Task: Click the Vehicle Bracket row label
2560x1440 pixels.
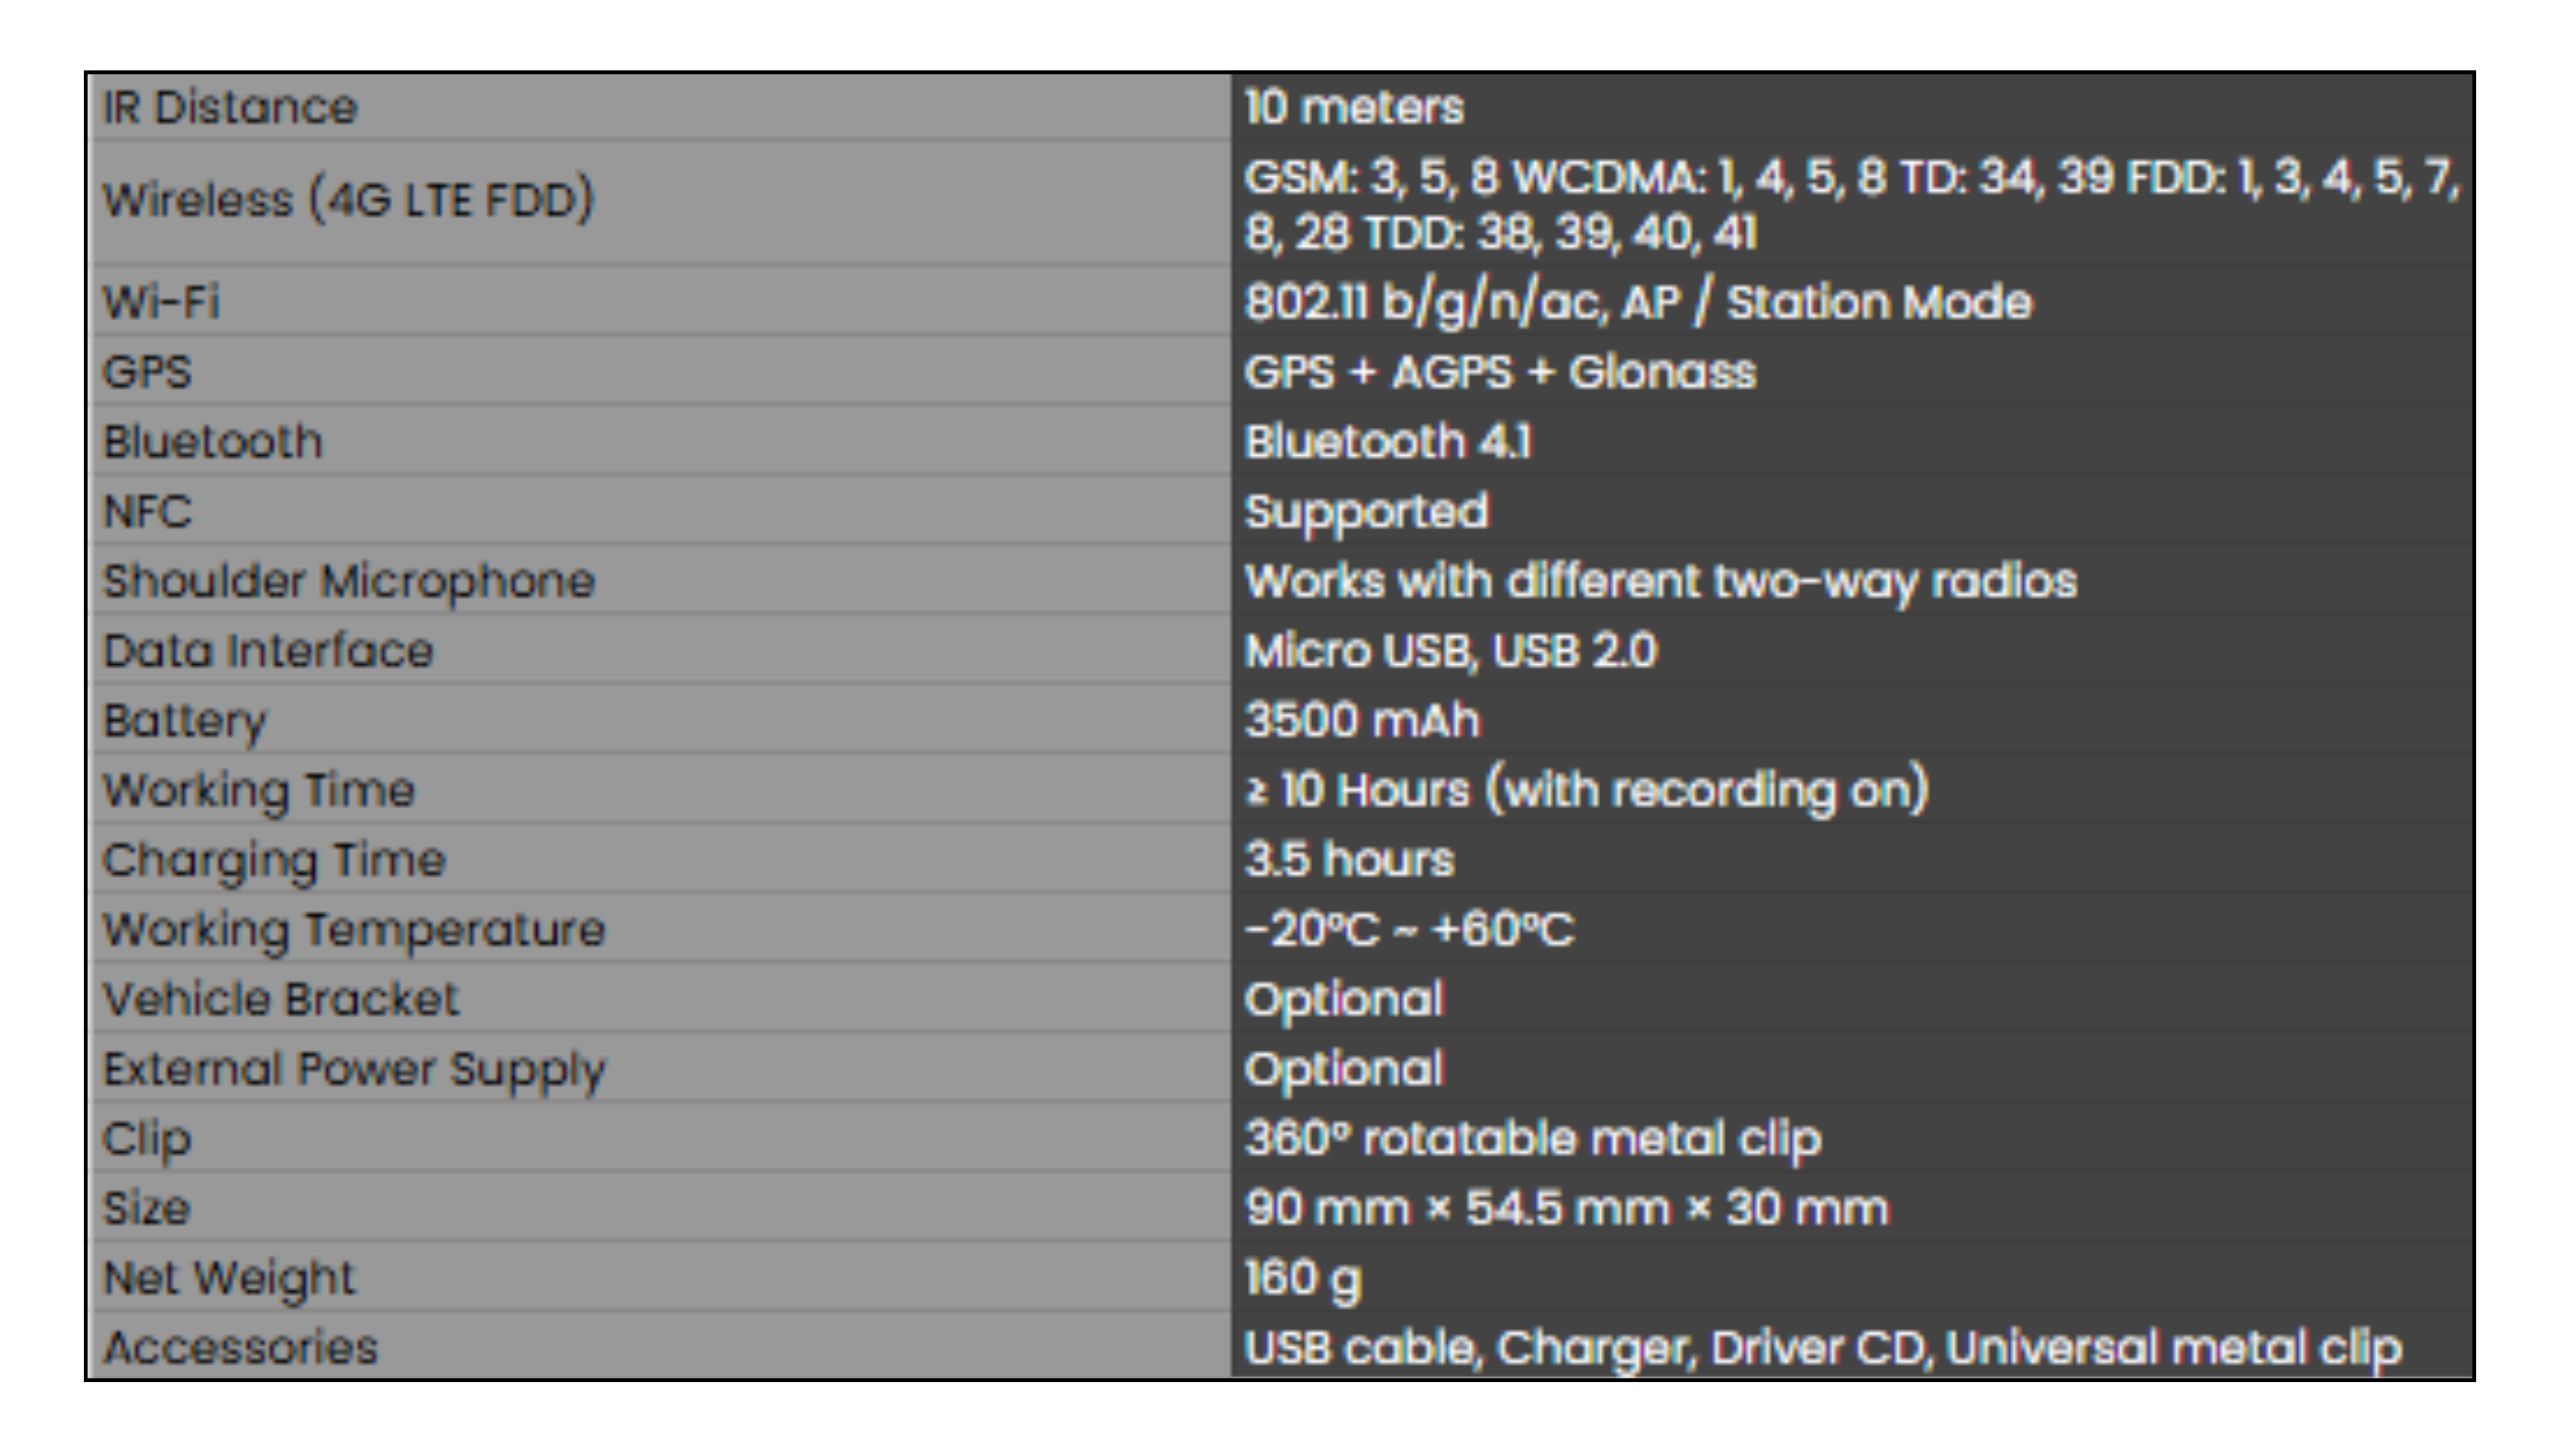Action: click(x=281, y=1000)
